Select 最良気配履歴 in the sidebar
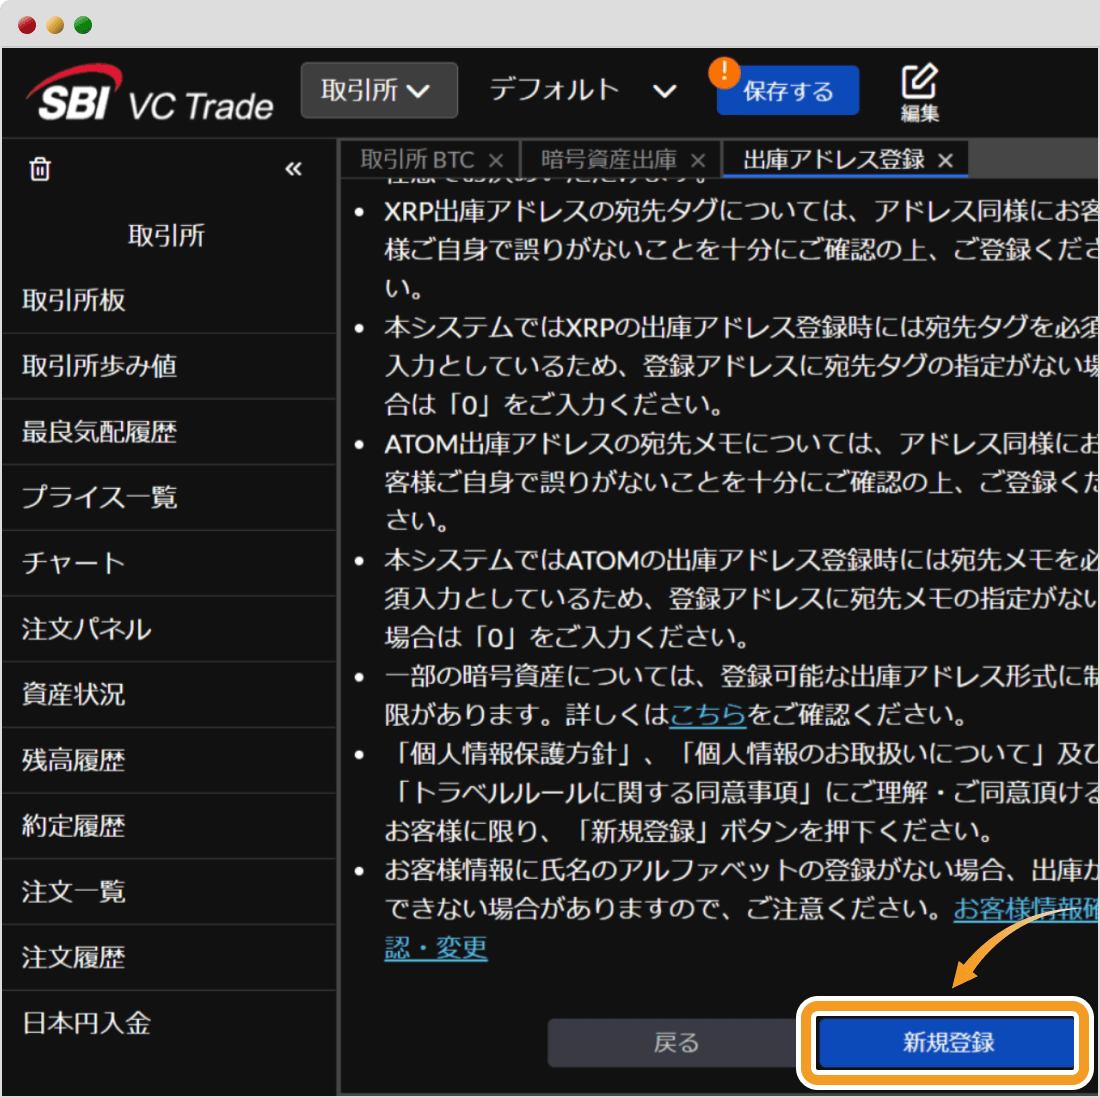The image size is (1100, 1098). [x=168, y=432]
